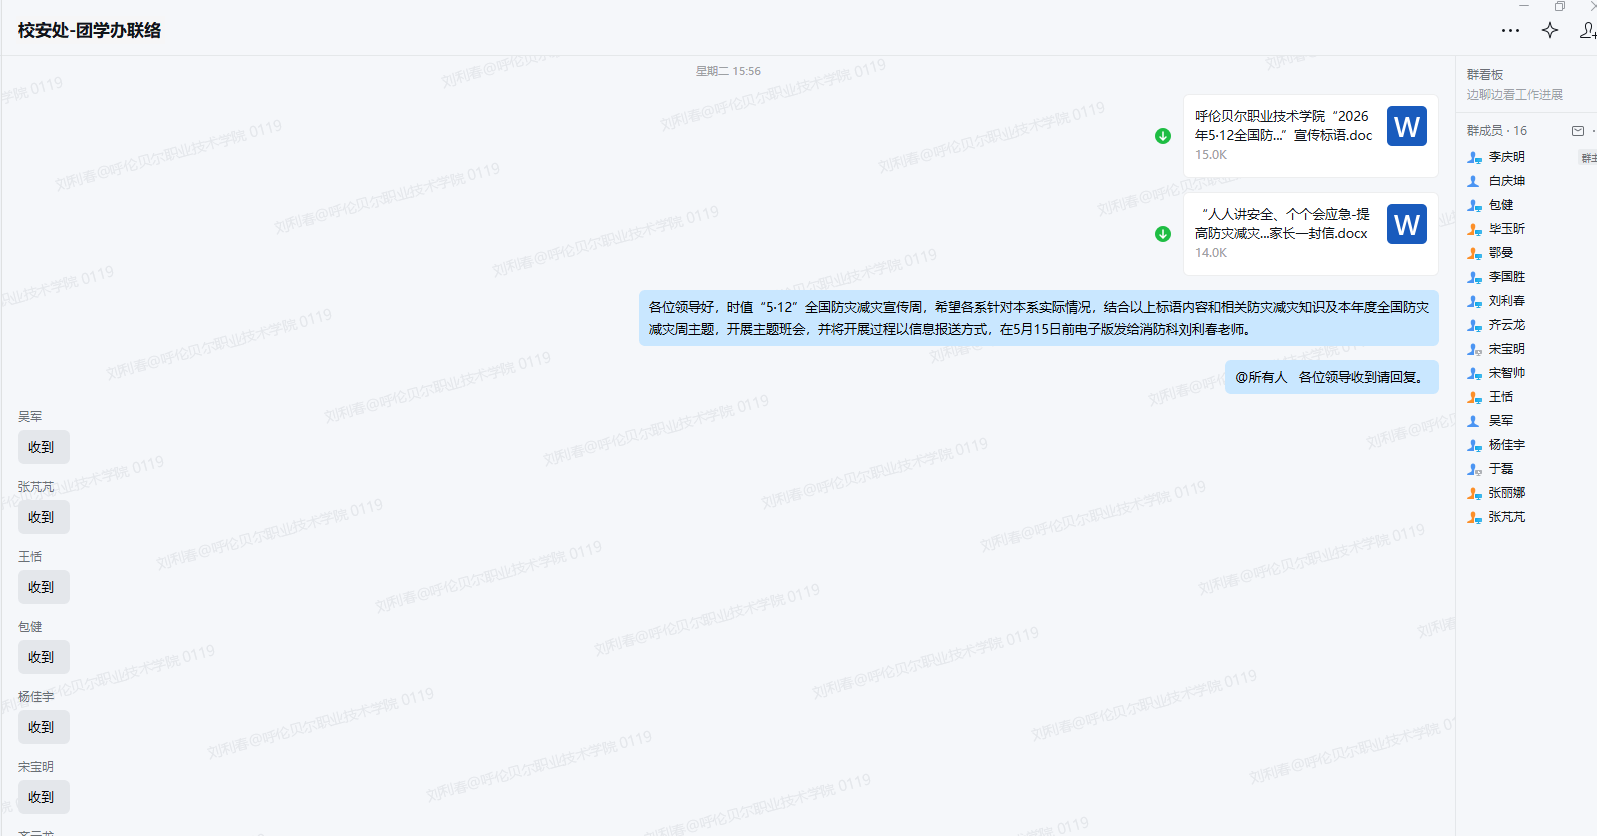Viewport: 1597px width, 836px height.
Task: Select member name 毕玉昕 in list
Action: click(x=1507, y=229)
